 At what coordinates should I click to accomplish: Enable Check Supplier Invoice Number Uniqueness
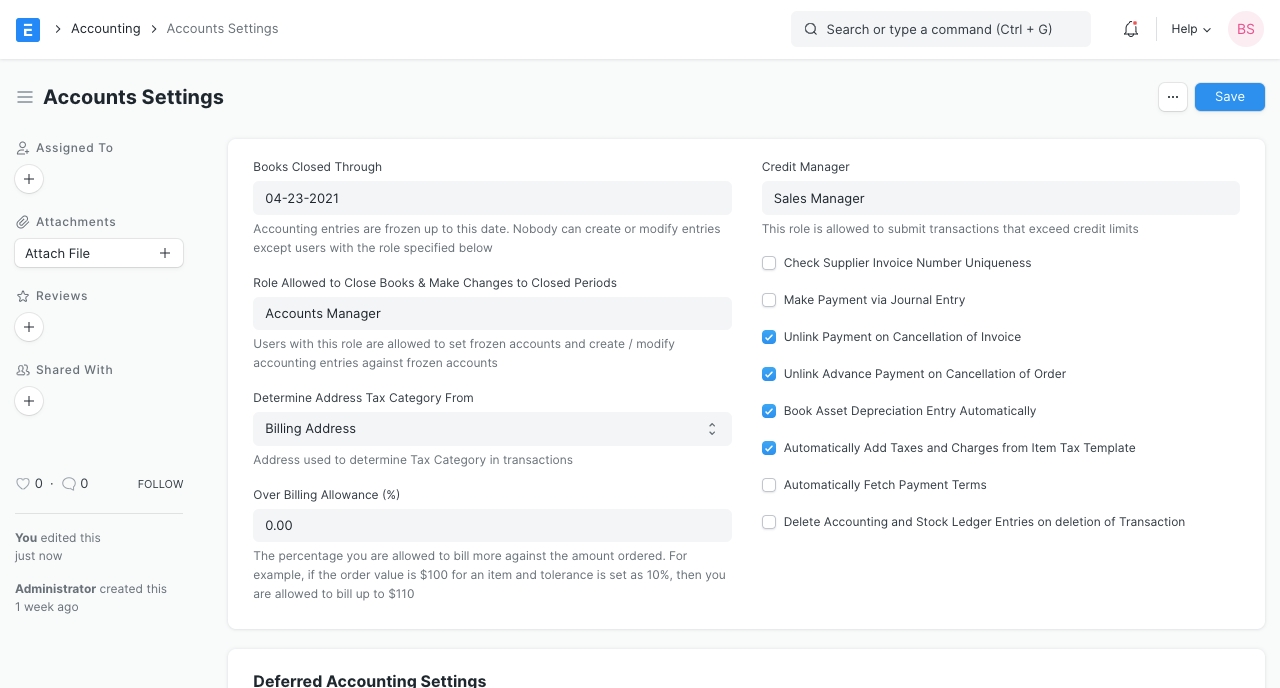(769, 263)
